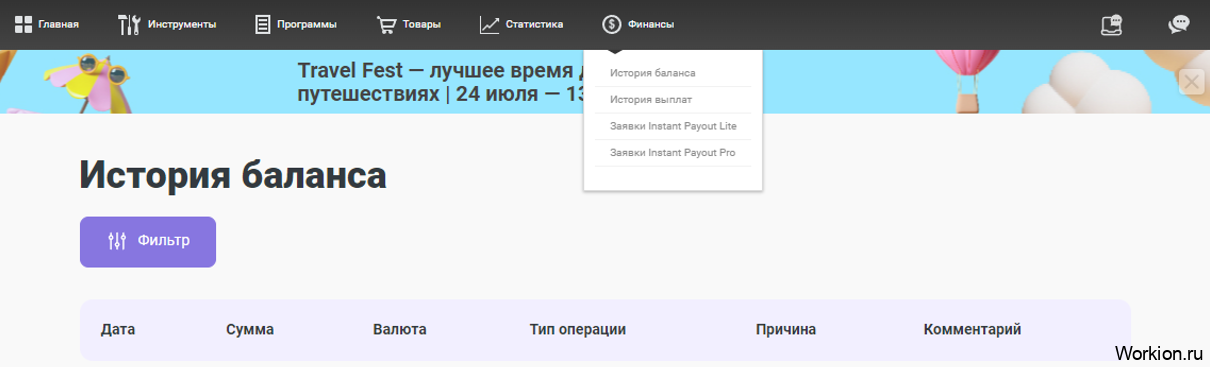Open the Главная menu label

click(x=59, y=24)
